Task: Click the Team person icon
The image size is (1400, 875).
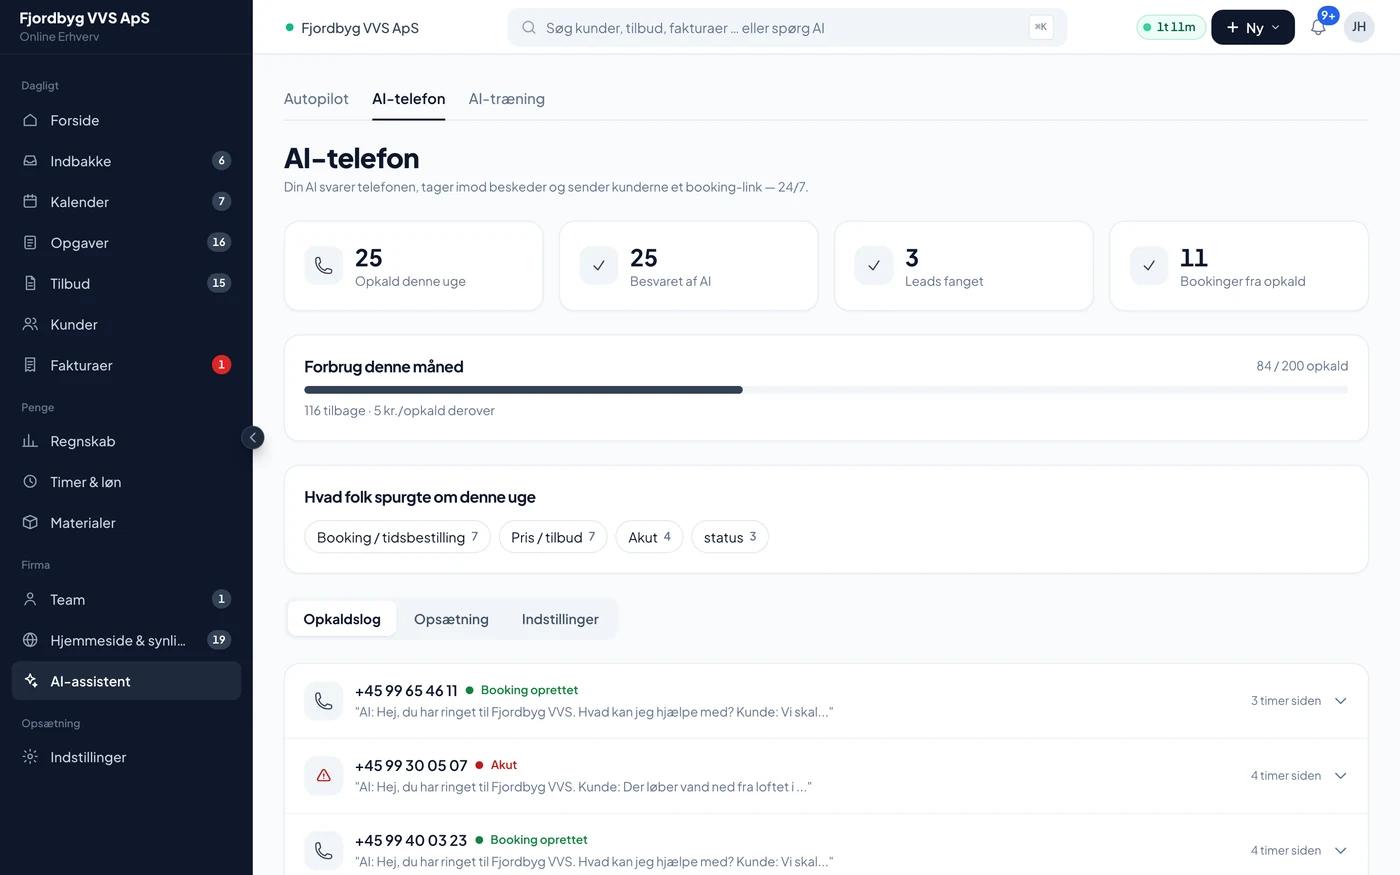Action: pos(30,600)
